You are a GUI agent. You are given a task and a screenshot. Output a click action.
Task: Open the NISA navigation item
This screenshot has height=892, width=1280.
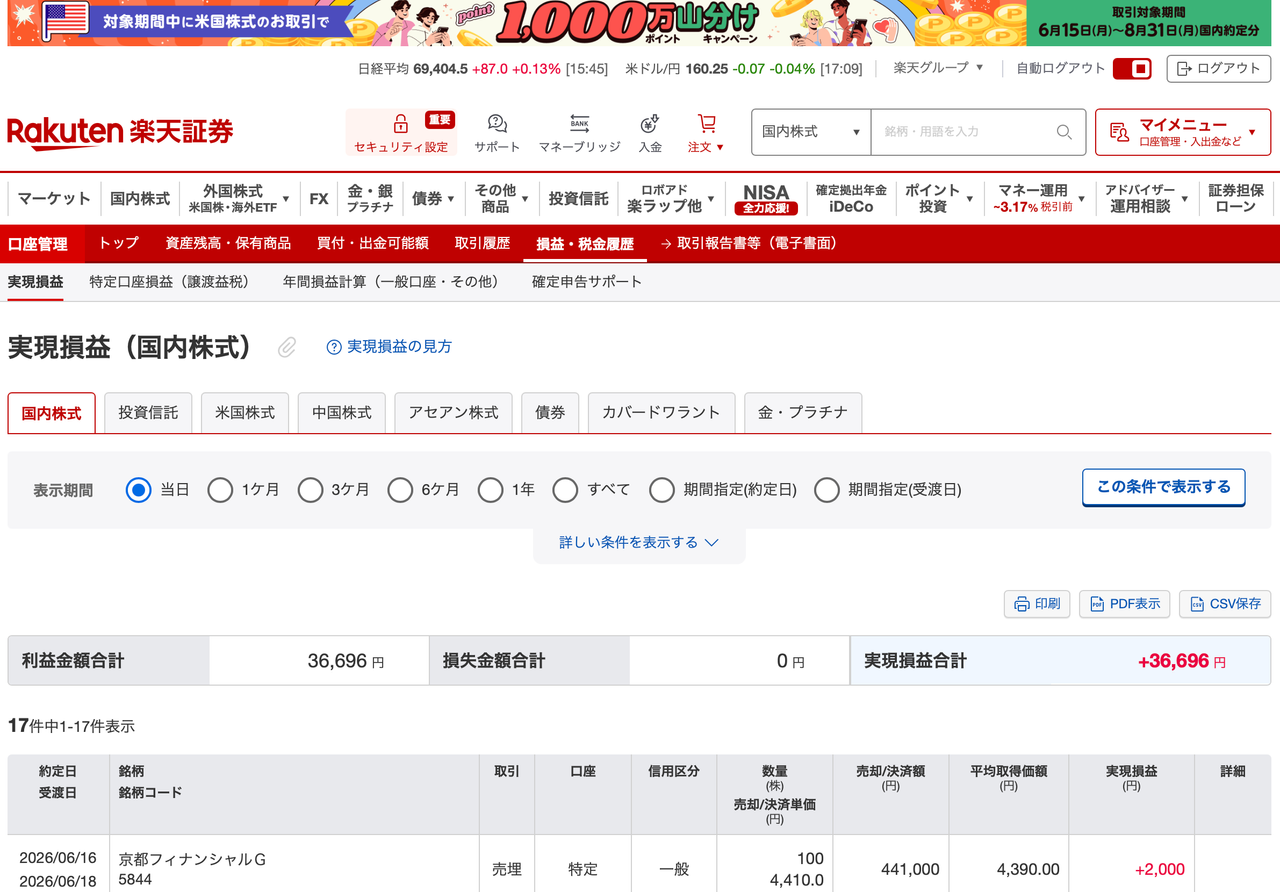(x=766, y=198)
